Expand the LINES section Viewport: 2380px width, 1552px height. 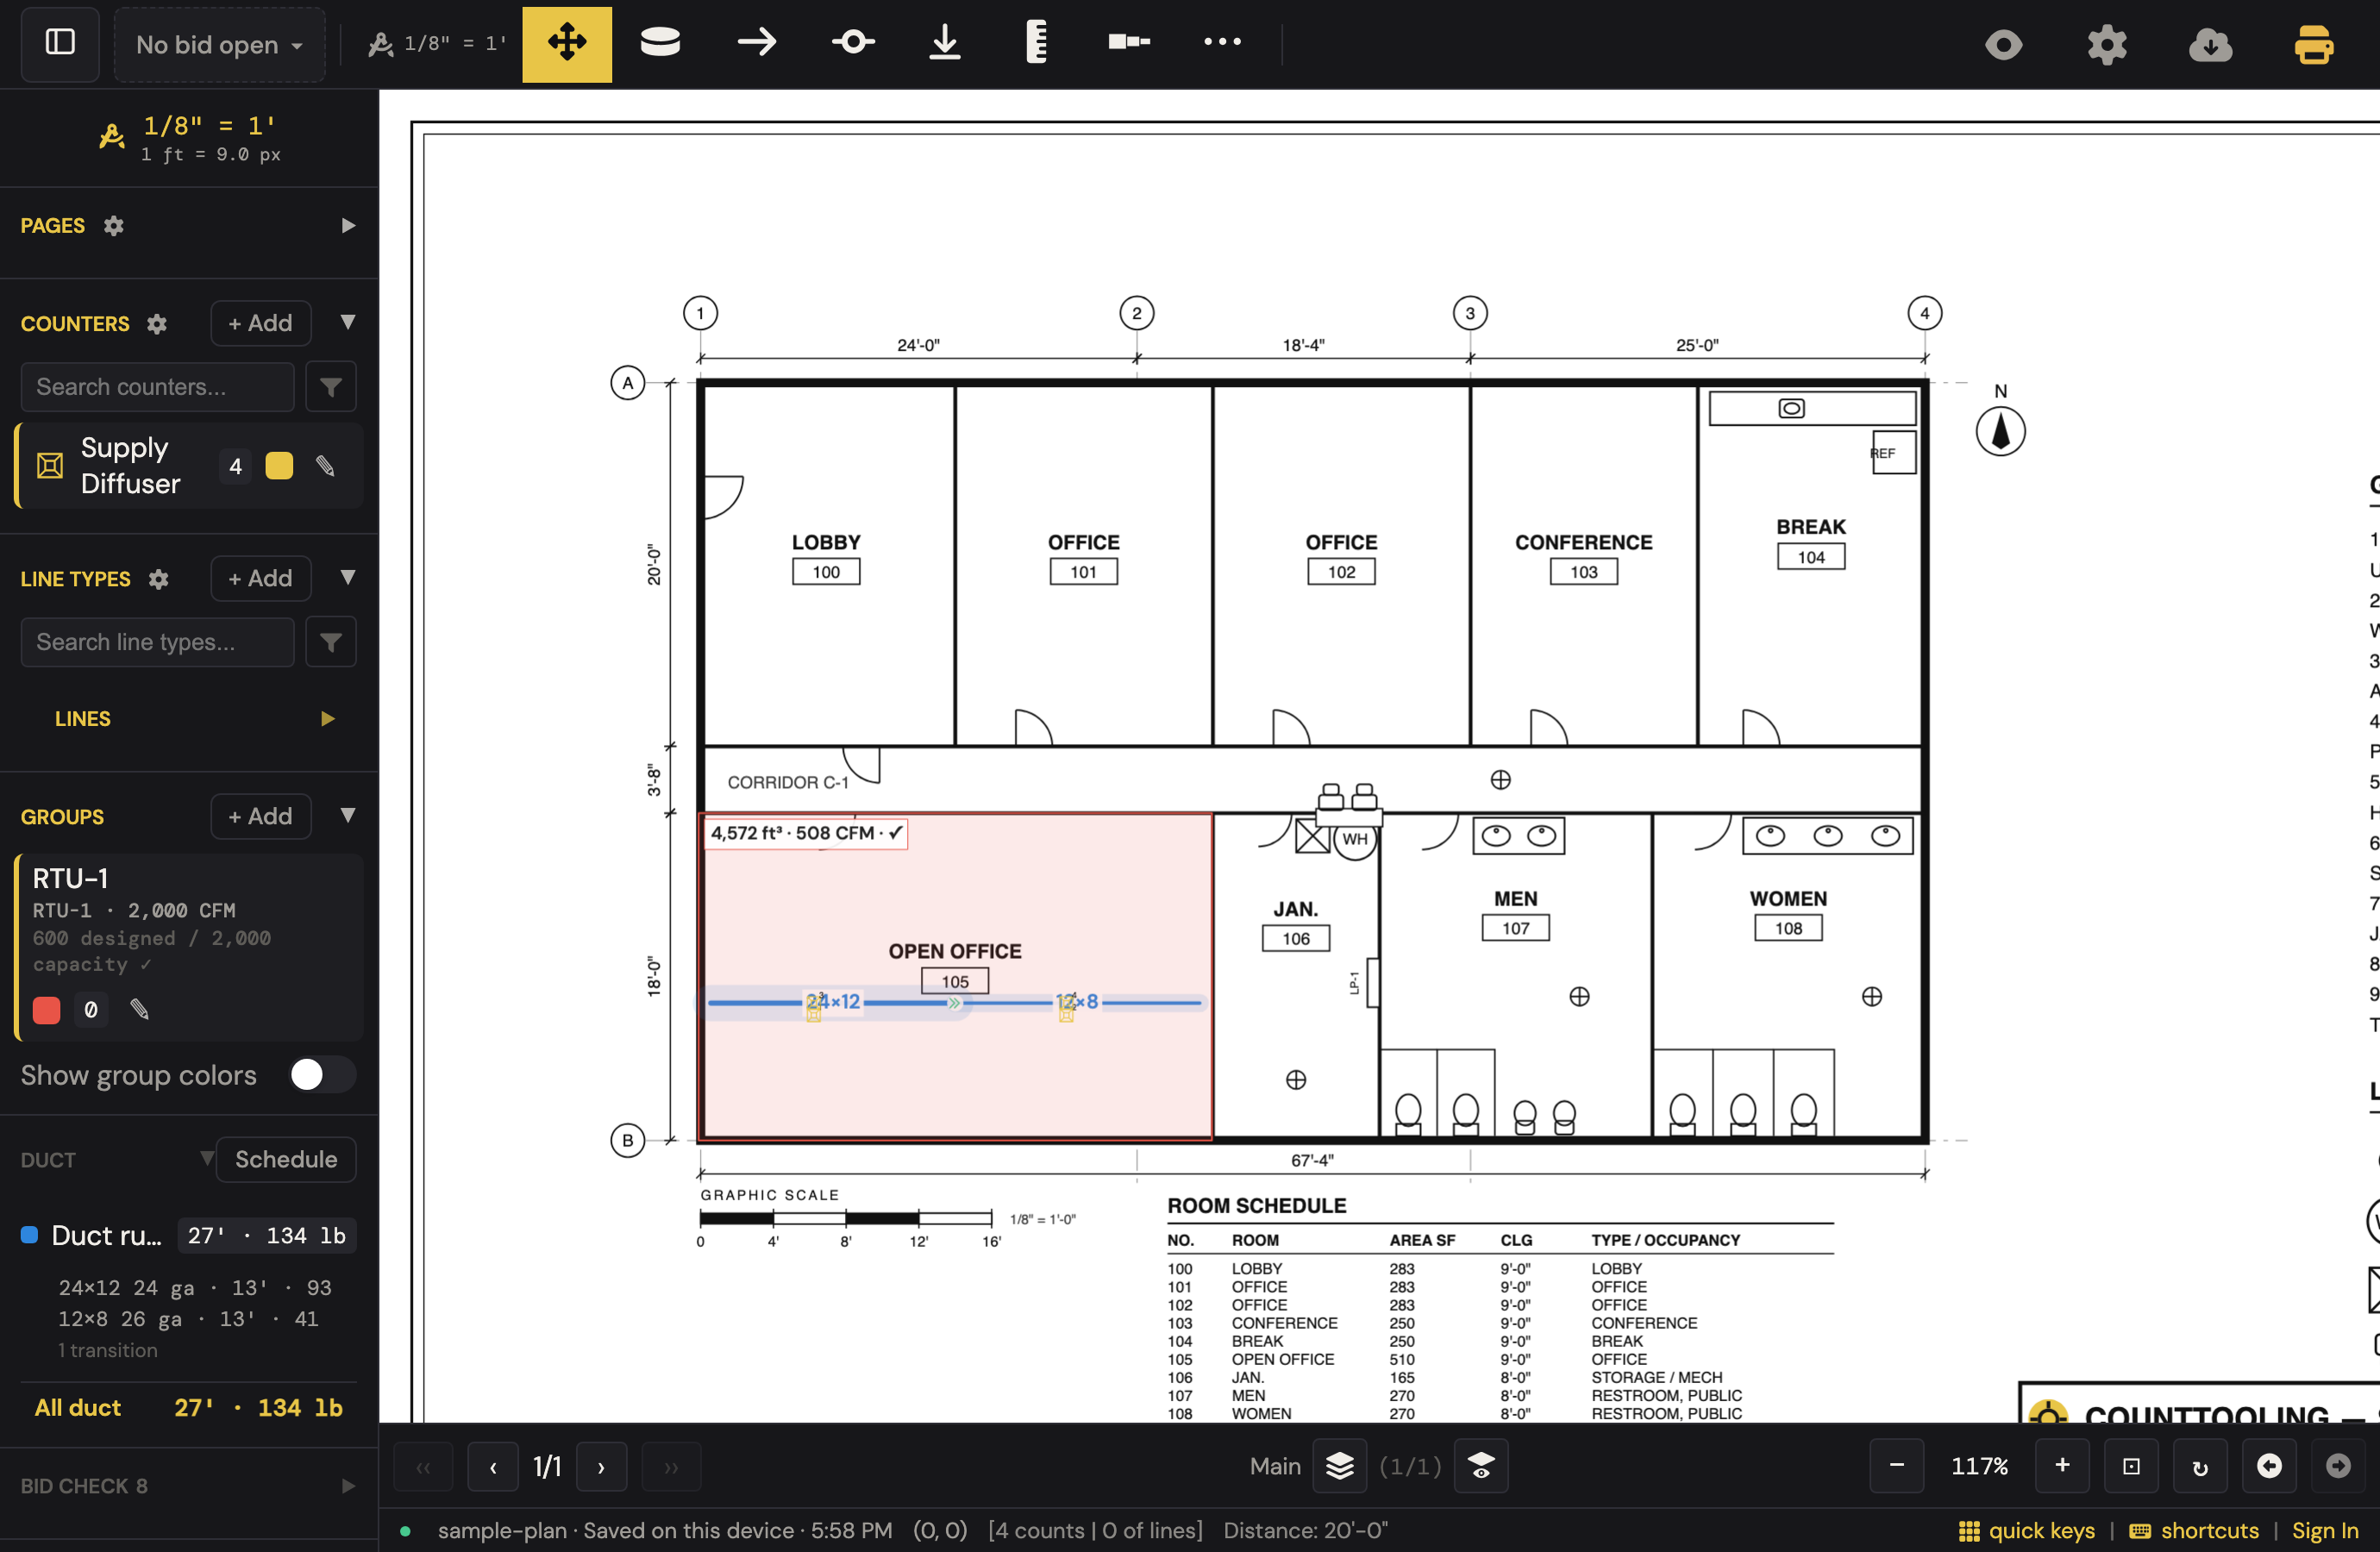click(327, 719)
